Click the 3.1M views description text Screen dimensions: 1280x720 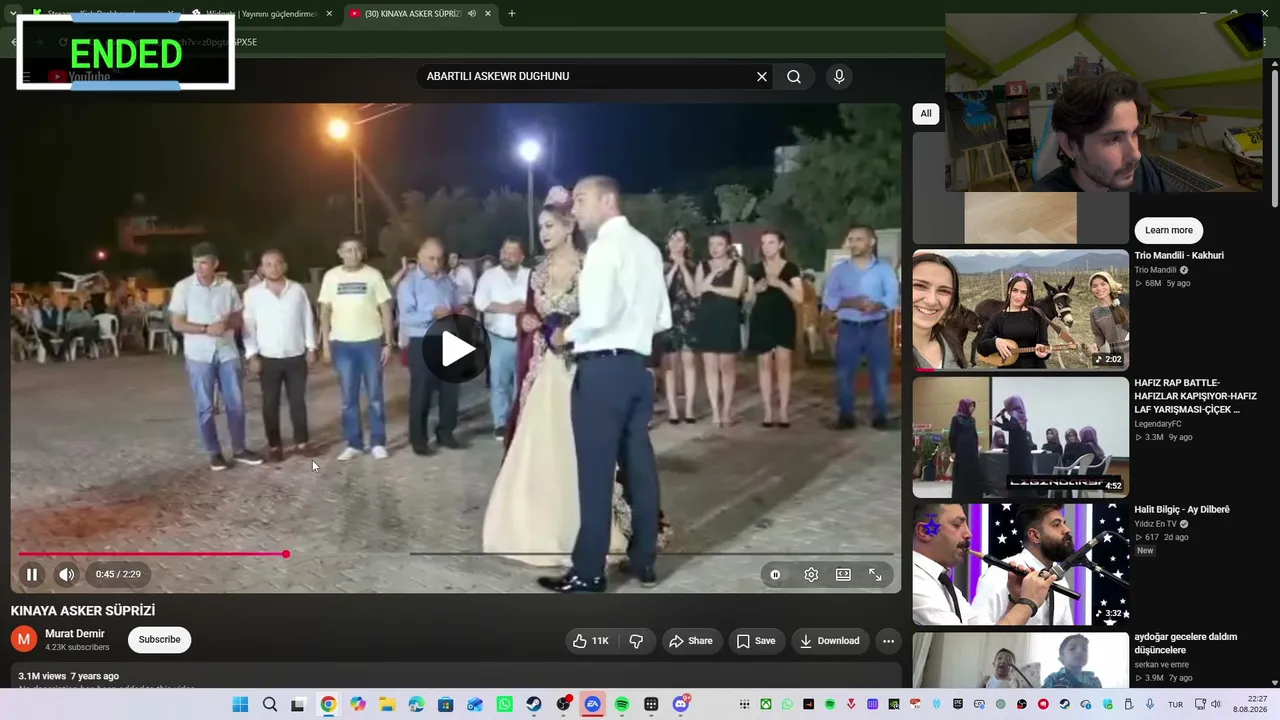(68, 676)
